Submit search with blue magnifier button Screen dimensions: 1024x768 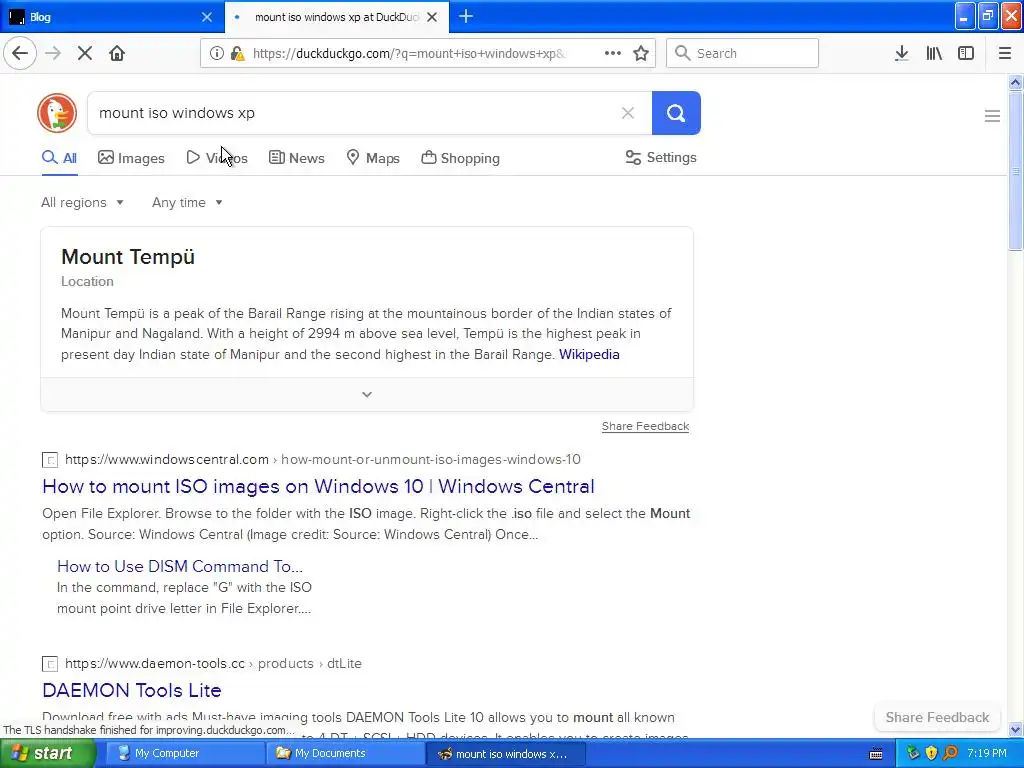coord(676,113)
